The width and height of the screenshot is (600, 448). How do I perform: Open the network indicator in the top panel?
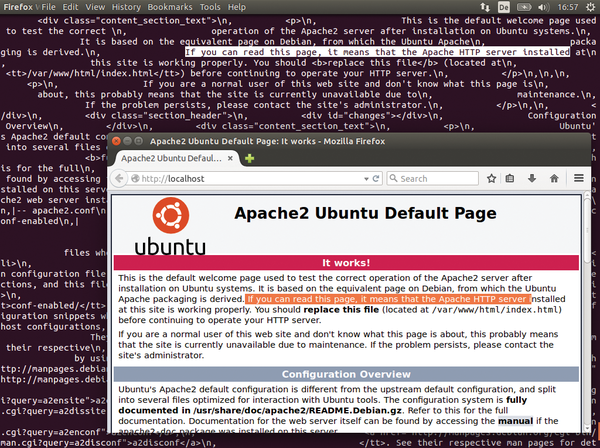coord(485,7)
